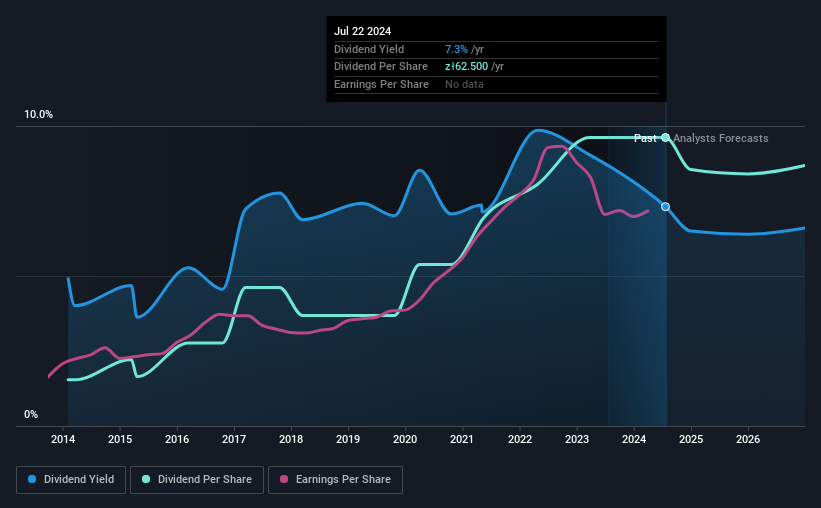Select the 2024 x-axis label
This screenshot has width=821, height=508.
tap(634, 439)
